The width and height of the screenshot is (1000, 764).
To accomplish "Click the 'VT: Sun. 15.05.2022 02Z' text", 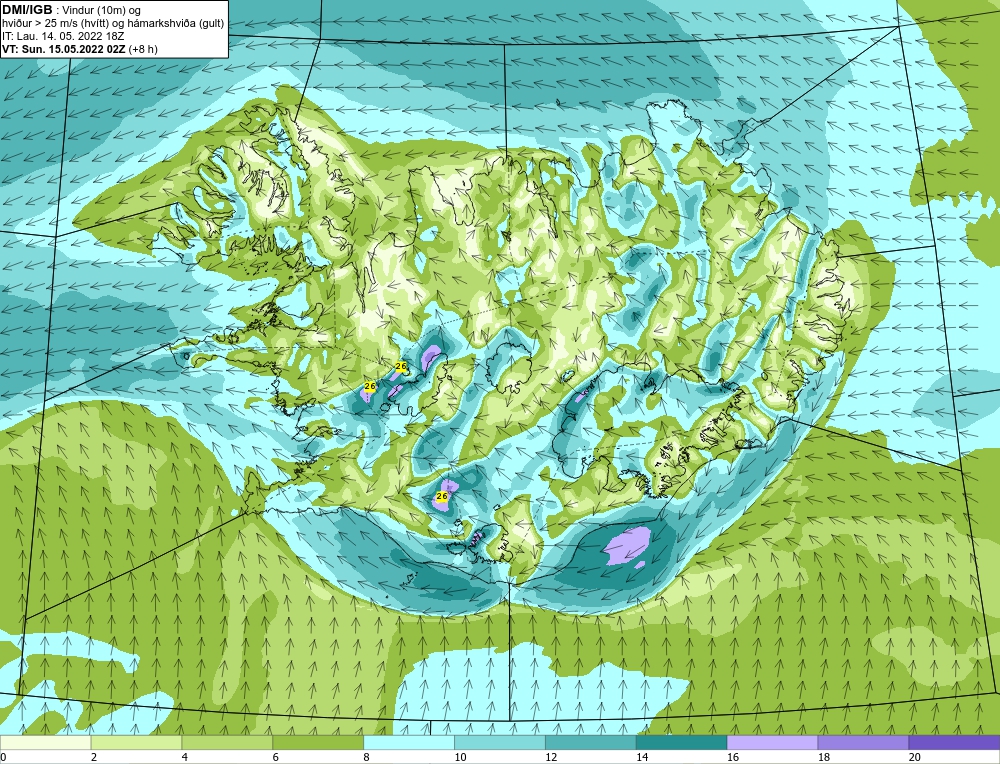I will (64, 48).
